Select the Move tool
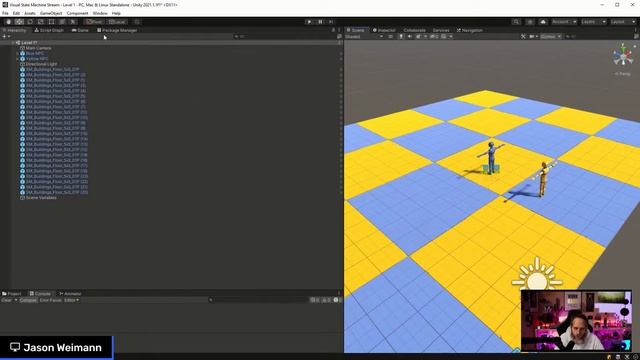Image resolution: width=640 pixels, height=360 pixels. coord(19,22)
